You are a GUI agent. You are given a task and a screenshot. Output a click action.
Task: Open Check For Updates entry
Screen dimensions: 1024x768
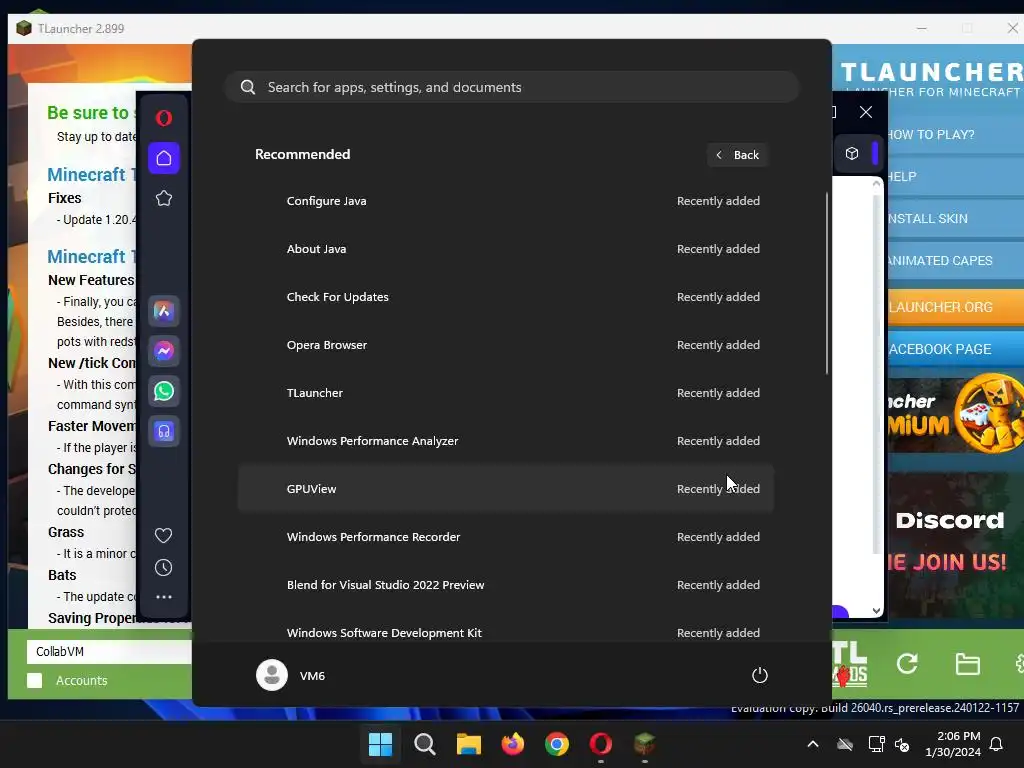505,297
